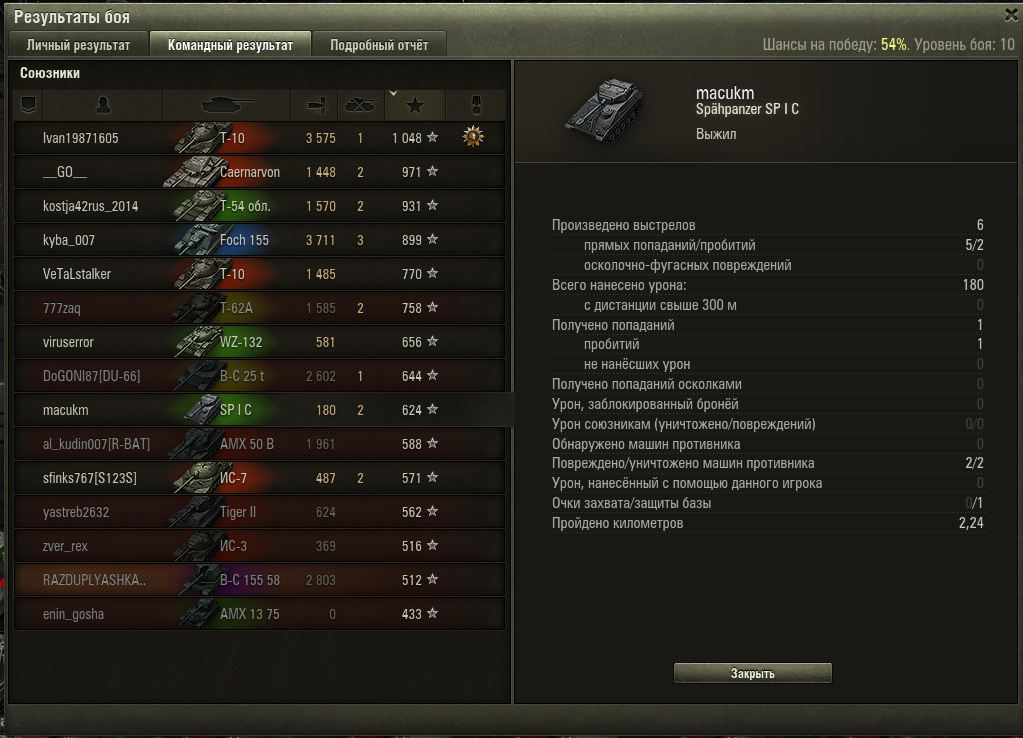Viewport: 1023px width, 738px height.
Task: Select RAZDUPLYASHKA.. B-C 155 58 row
Action: (259, 580)
